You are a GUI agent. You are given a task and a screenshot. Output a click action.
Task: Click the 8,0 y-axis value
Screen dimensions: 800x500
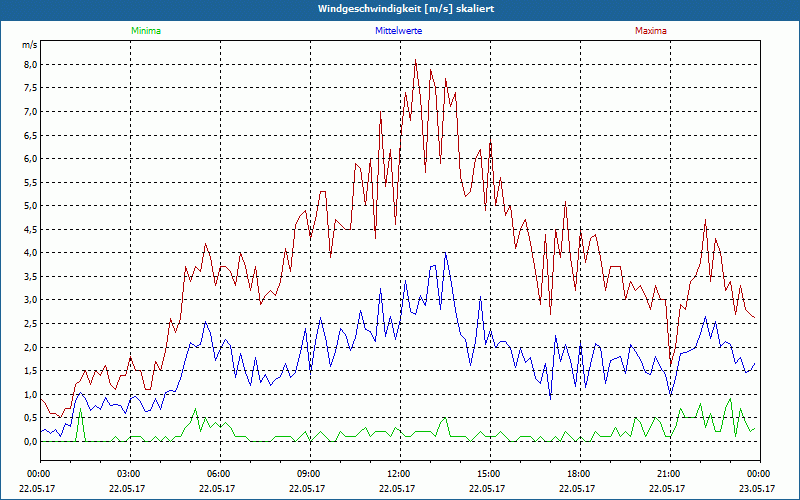[31, 64]
